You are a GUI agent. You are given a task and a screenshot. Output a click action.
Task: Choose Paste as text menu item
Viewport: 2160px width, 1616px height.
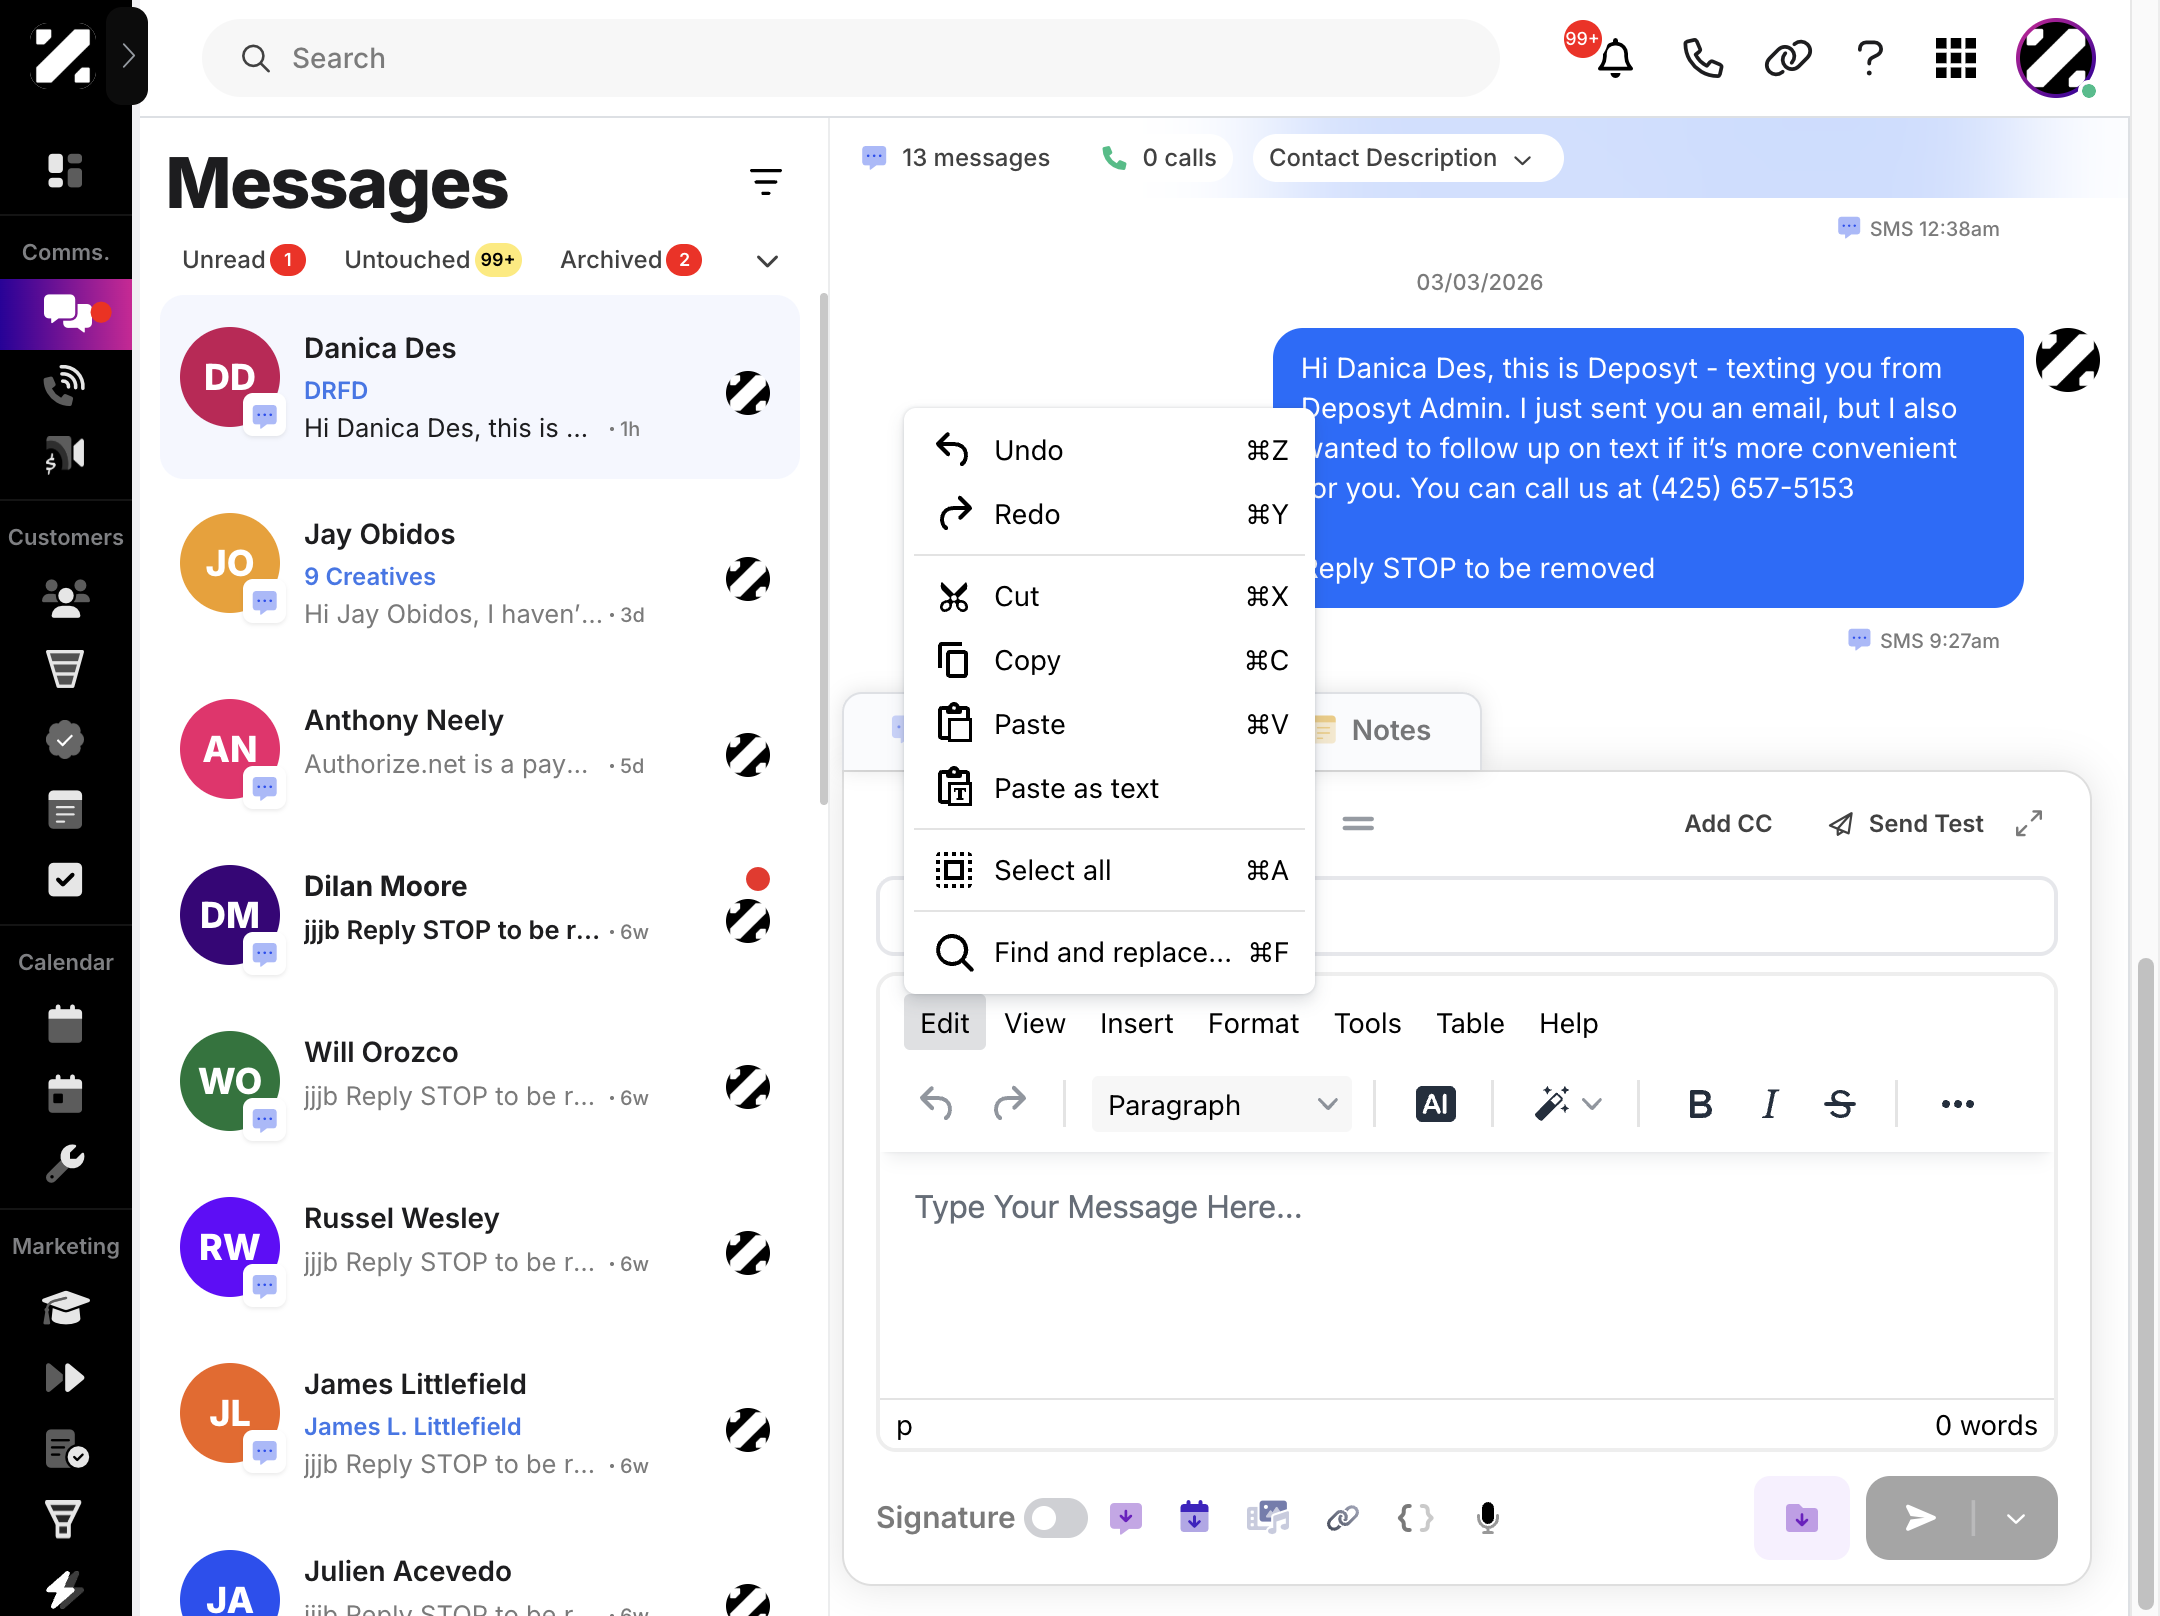1110,788
